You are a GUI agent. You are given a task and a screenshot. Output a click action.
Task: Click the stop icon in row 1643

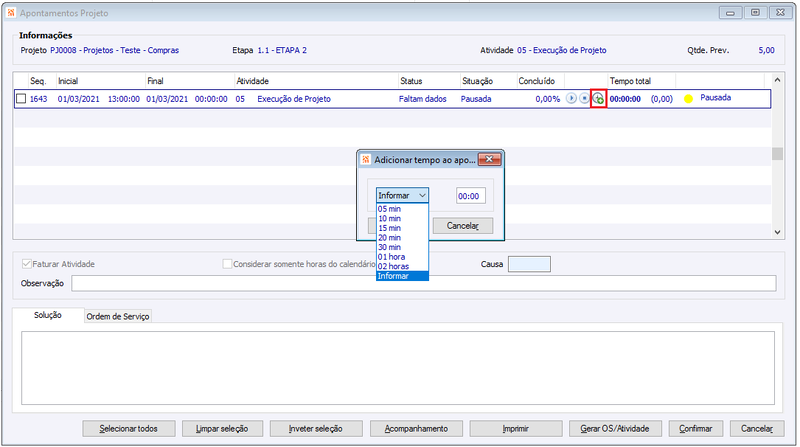pyautogui.click(x=584, y=98)
